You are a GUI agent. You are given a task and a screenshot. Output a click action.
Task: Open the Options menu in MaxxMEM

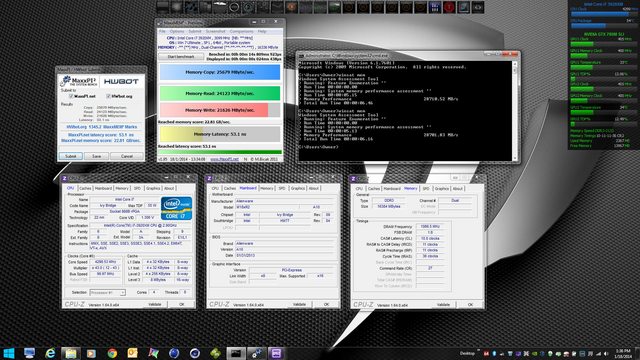click(x=177, y=31)
